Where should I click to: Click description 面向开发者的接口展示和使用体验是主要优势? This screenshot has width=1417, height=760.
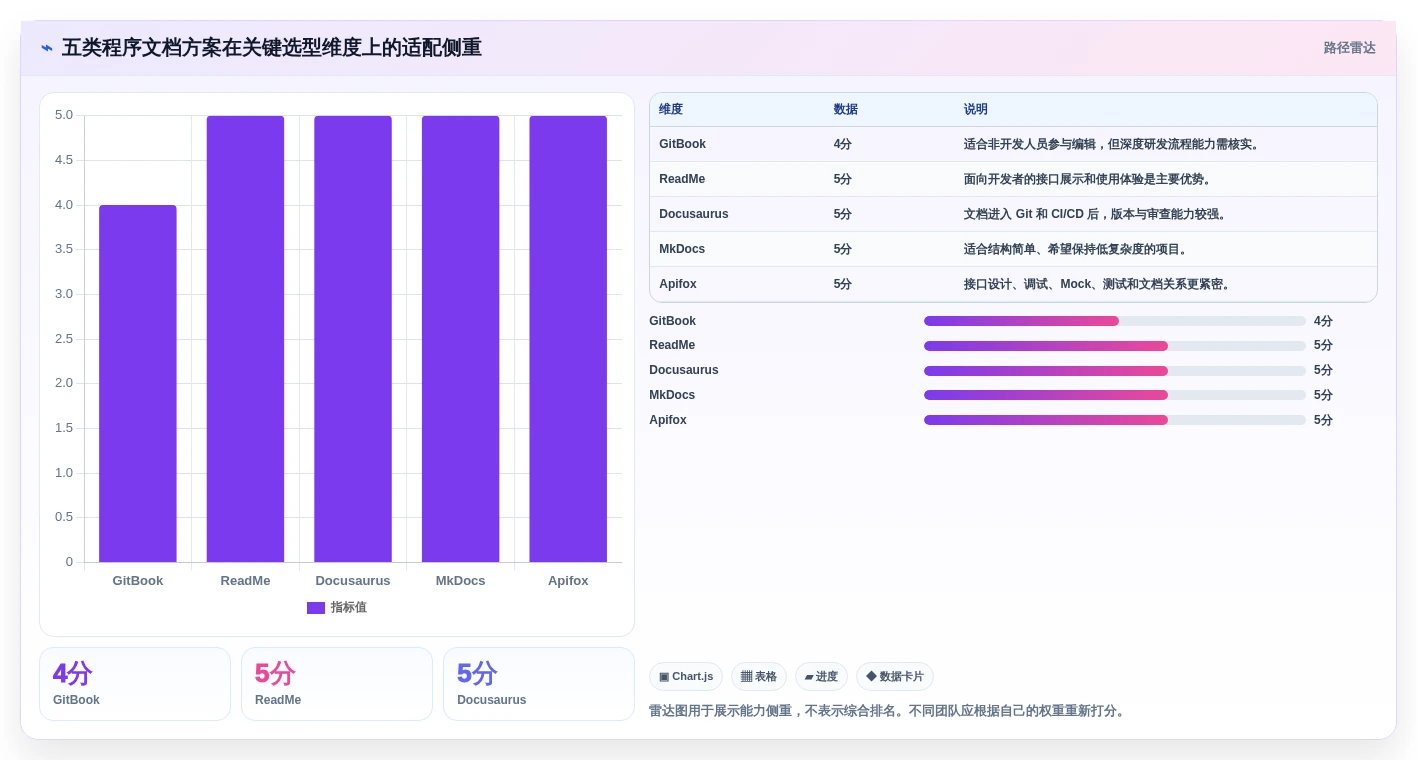(x=1089, y=179)
